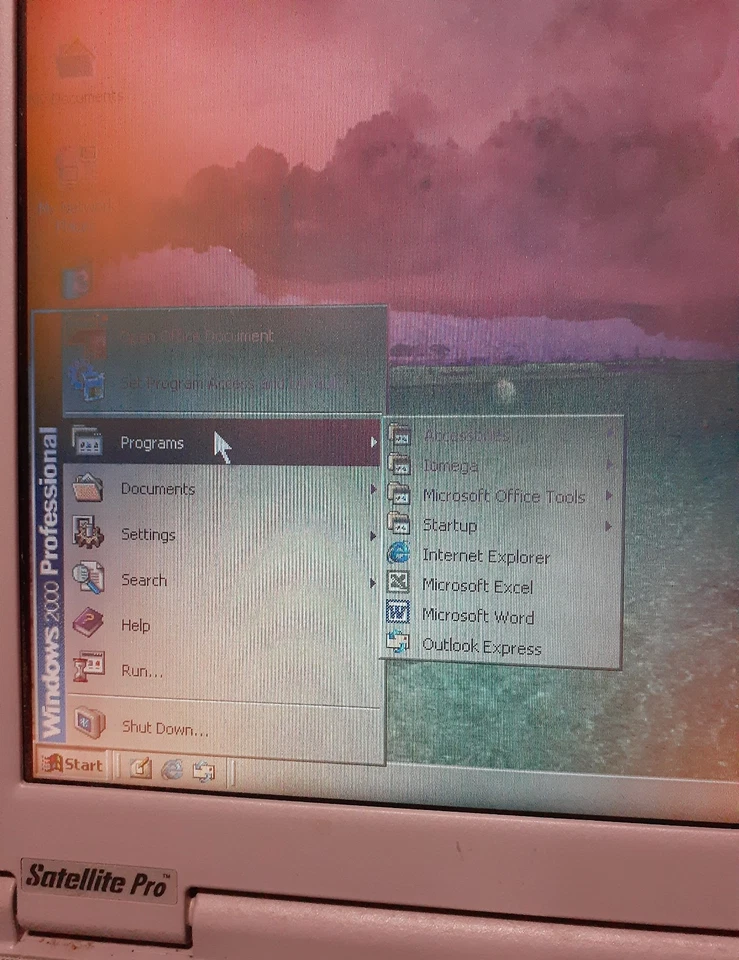Click the Settings gear icon in Start menu
This screenshot has width=739, height=960.
pos(88,532)
